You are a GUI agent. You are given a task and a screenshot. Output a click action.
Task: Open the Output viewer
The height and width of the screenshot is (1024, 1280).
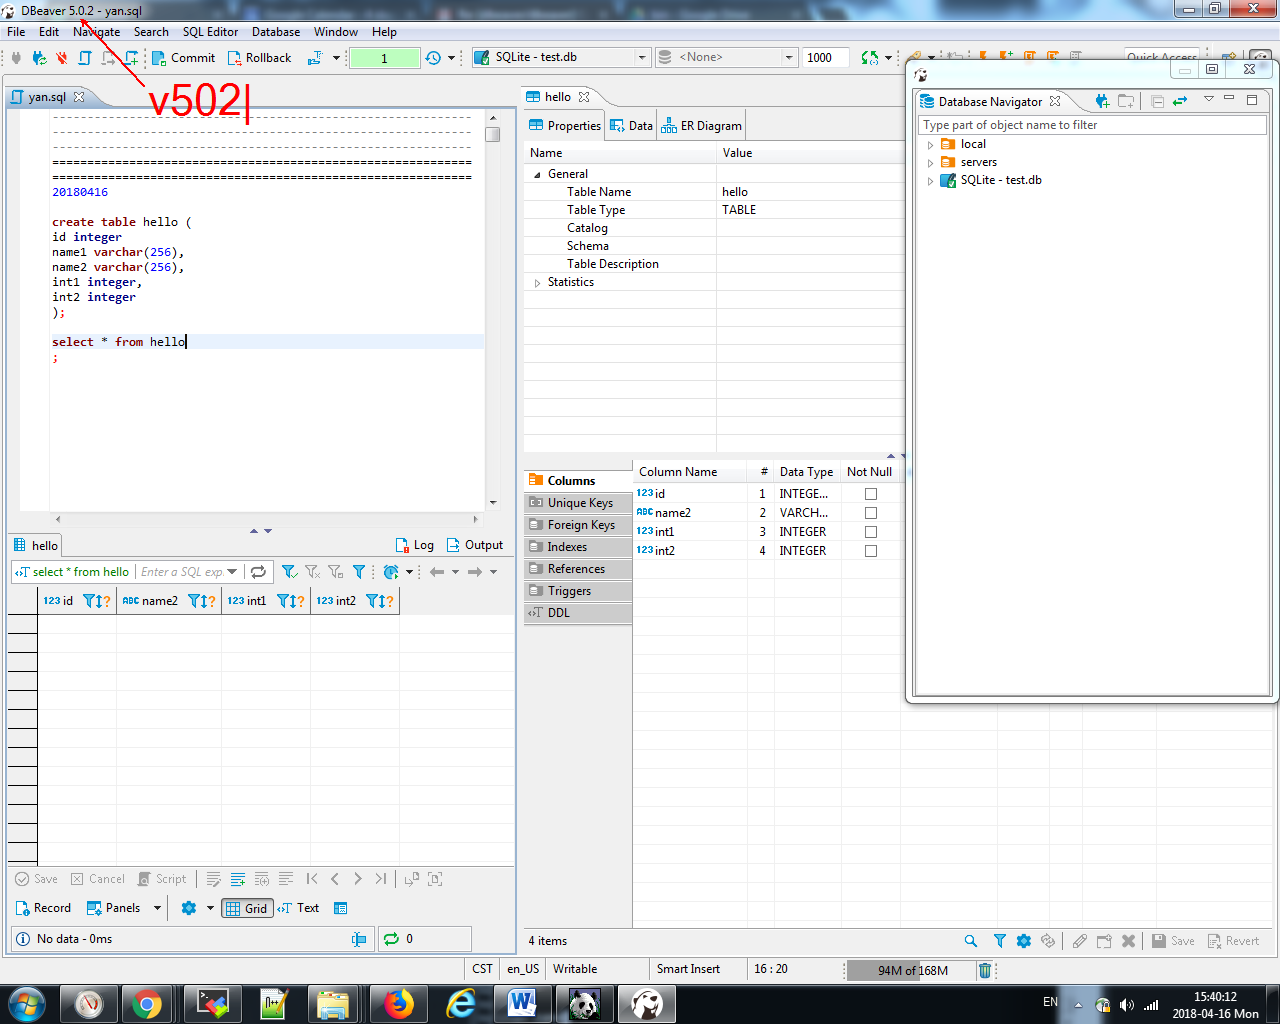pyautogui.click(x=475, y=545)
